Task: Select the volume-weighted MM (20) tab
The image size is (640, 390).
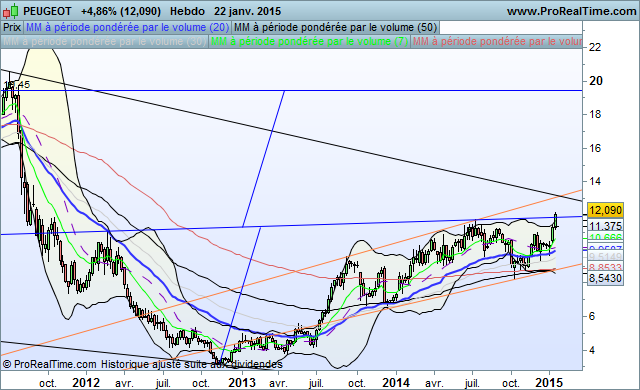Action: [x=127, y=28]
